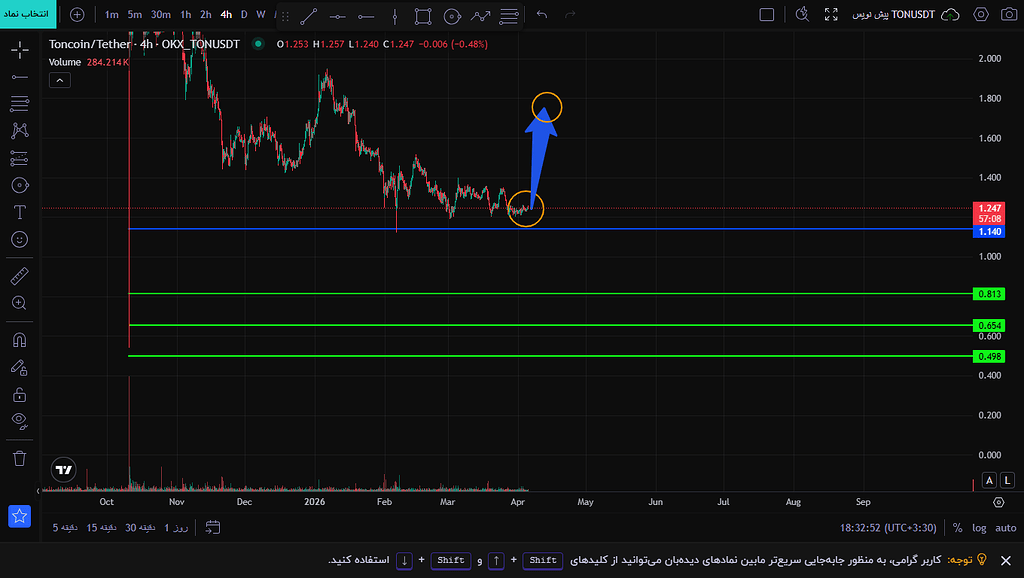Open add symbol compare plus icon
Viewport: 1024px width, 578px height.
coord(77,14)
